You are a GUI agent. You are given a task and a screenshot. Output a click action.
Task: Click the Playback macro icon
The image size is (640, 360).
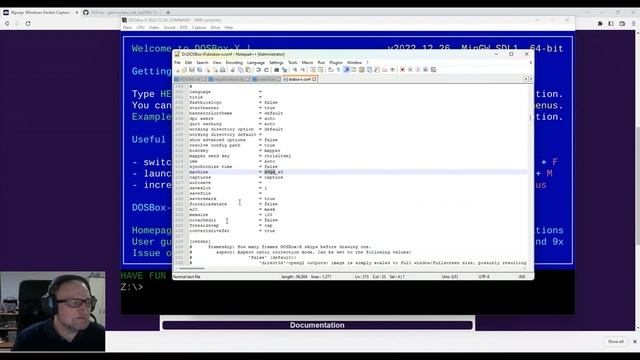pyautogui.click(x=418, y=70)
